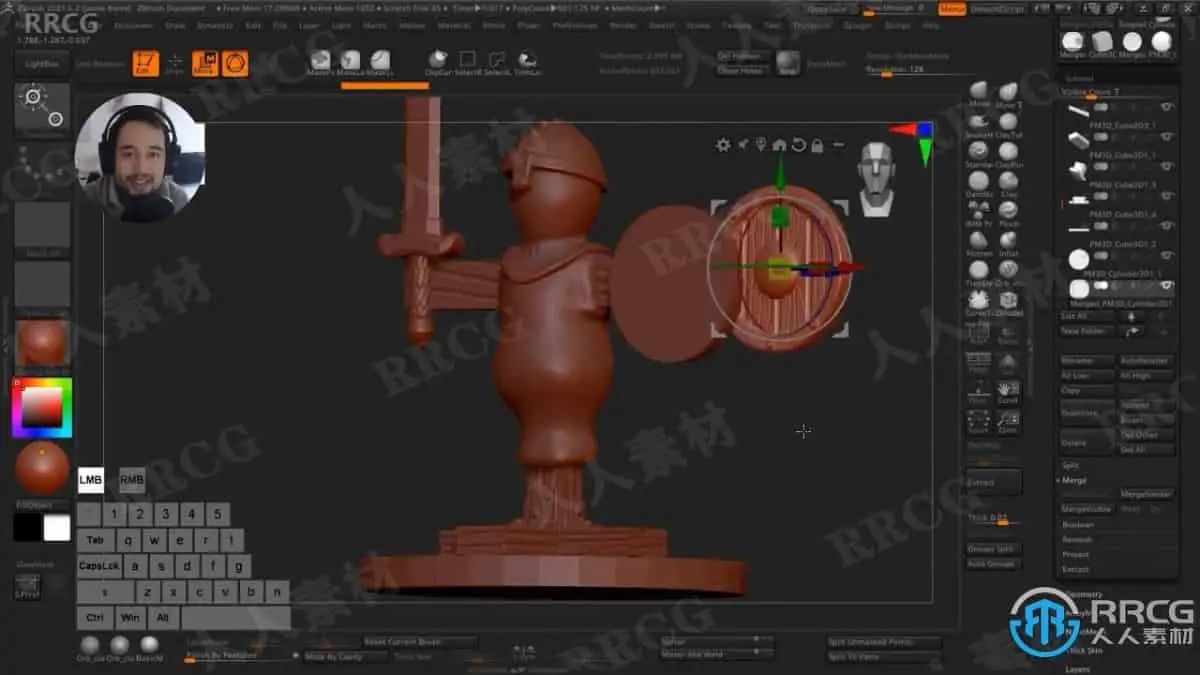Select the SelectLasso brush icon
The image size is (1200, 675).
(x=497, y=61)
